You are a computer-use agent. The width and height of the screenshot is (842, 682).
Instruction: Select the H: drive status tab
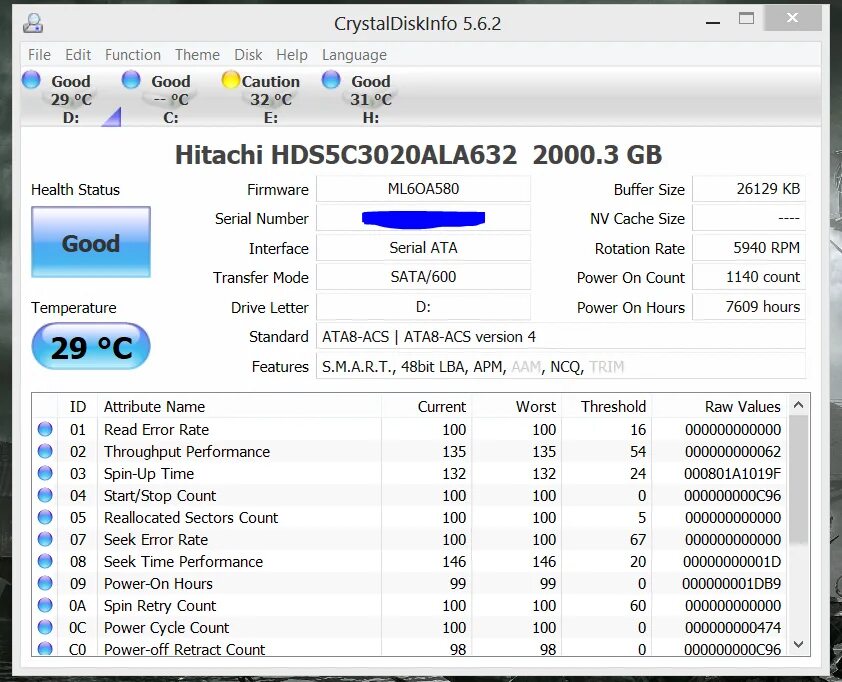(x=371, y=98)
